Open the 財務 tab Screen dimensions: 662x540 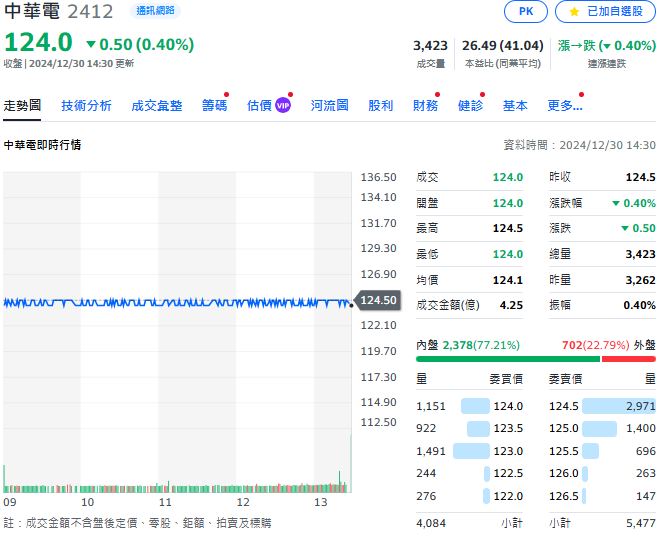pyautogui.click(x=426, y=106)
